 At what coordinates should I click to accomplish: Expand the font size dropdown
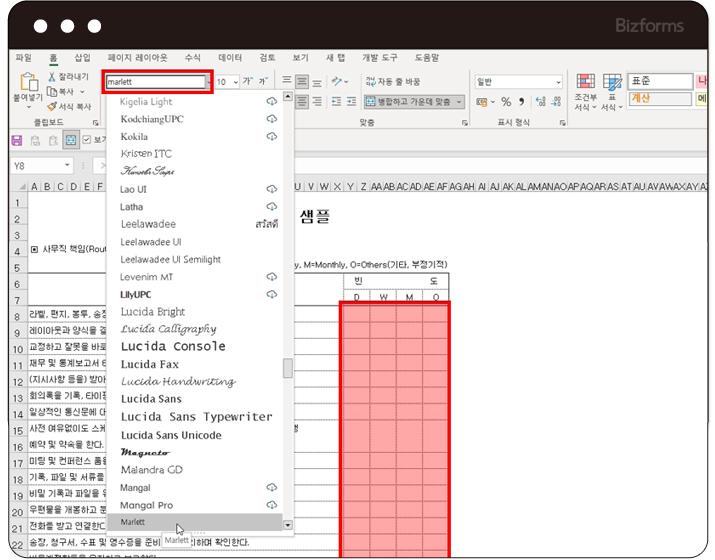234,81
